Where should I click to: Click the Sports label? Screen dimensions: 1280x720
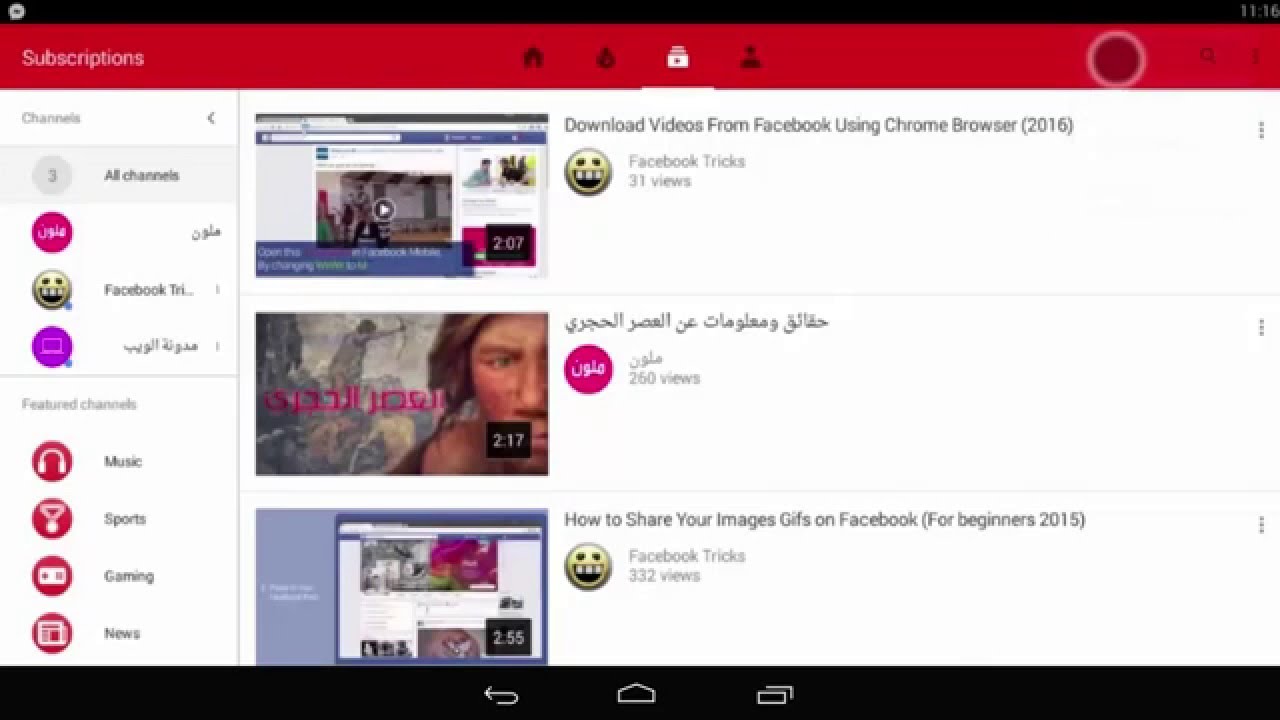(125, 519)
